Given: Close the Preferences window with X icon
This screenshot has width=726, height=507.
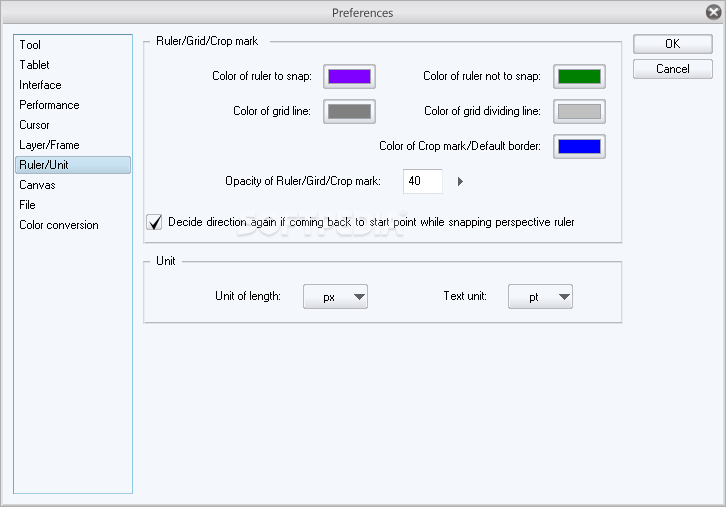Looking at the screenshot, I should tap(713, 12).
